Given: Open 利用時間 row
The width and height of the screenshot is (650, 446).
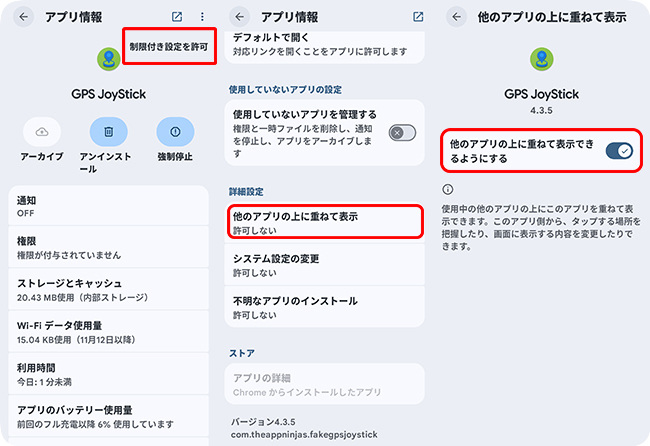Looking at the screenshot, I should click(x=109, y=374).
